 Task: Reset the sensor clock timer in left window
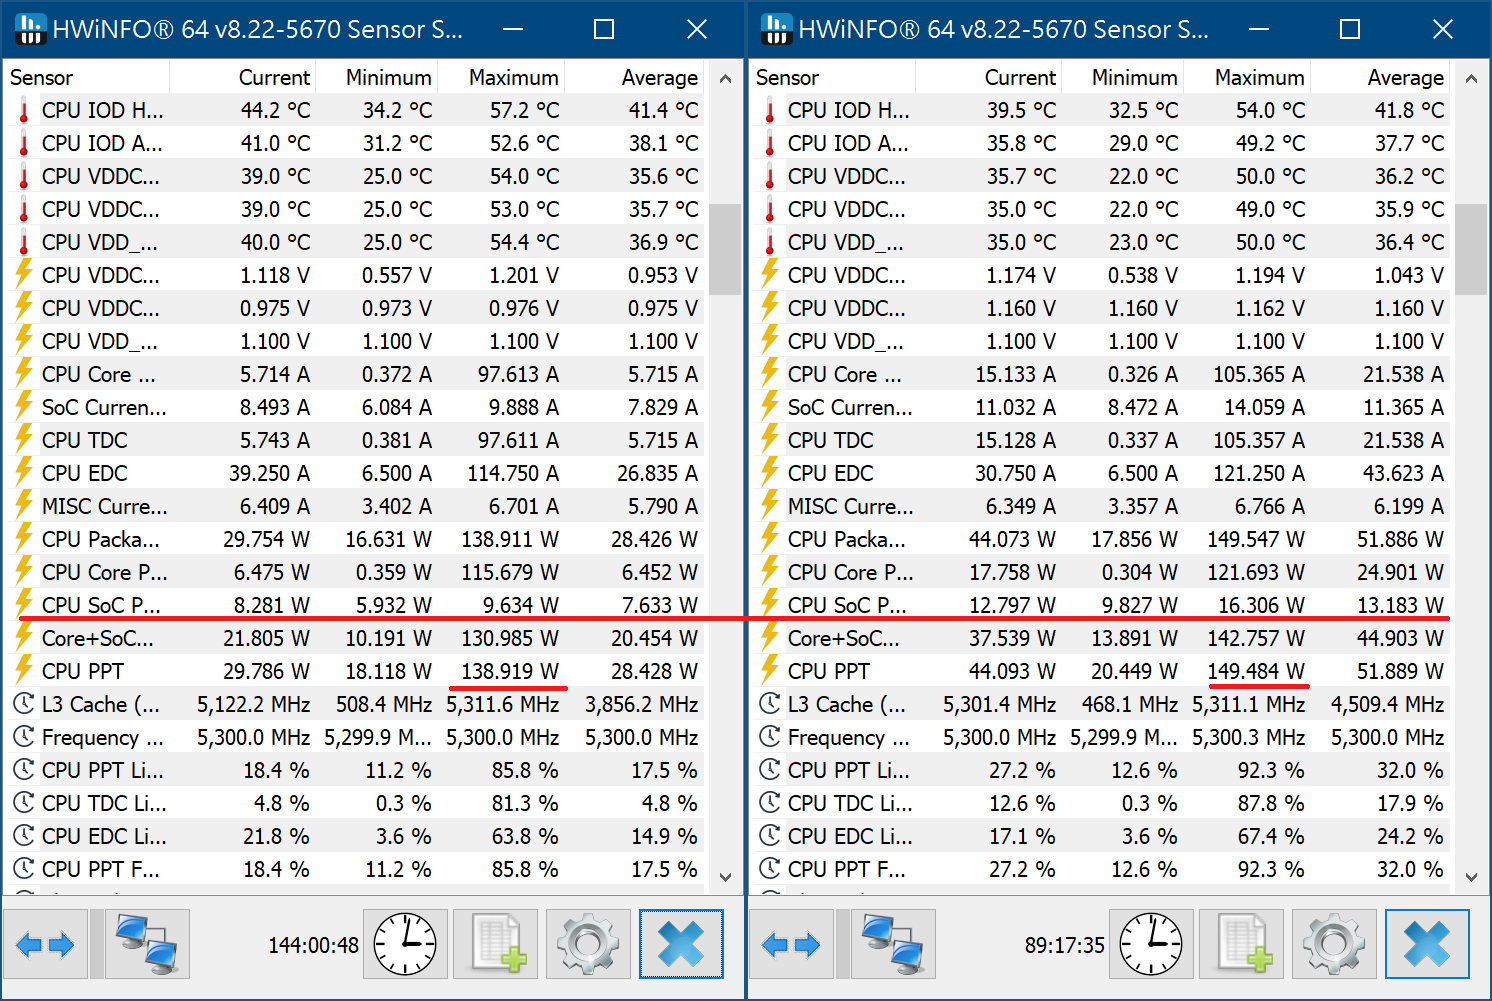point(405,944)
